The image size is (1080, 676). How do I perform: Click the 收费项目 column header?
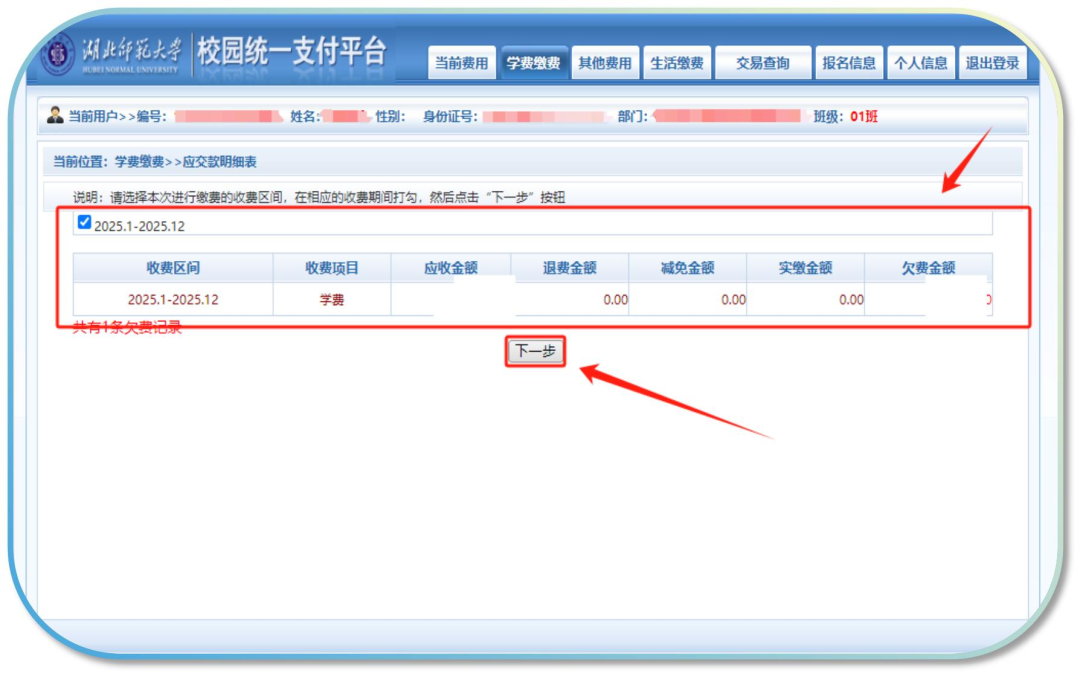click(332, 268)
